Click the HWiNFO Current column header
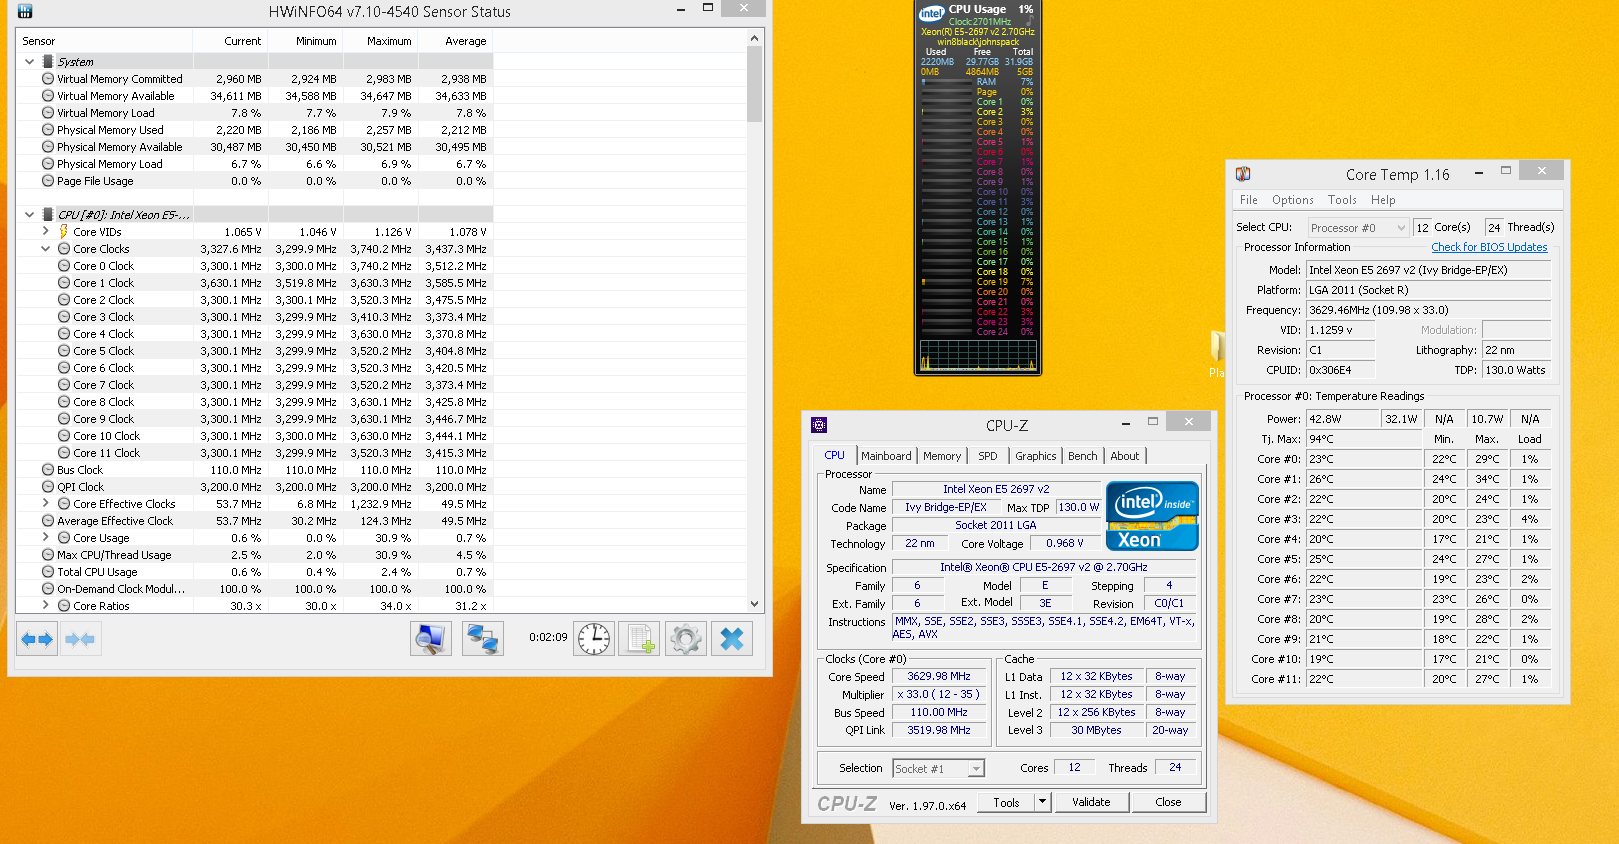1619x844 pixels. [x=231, y=41]
